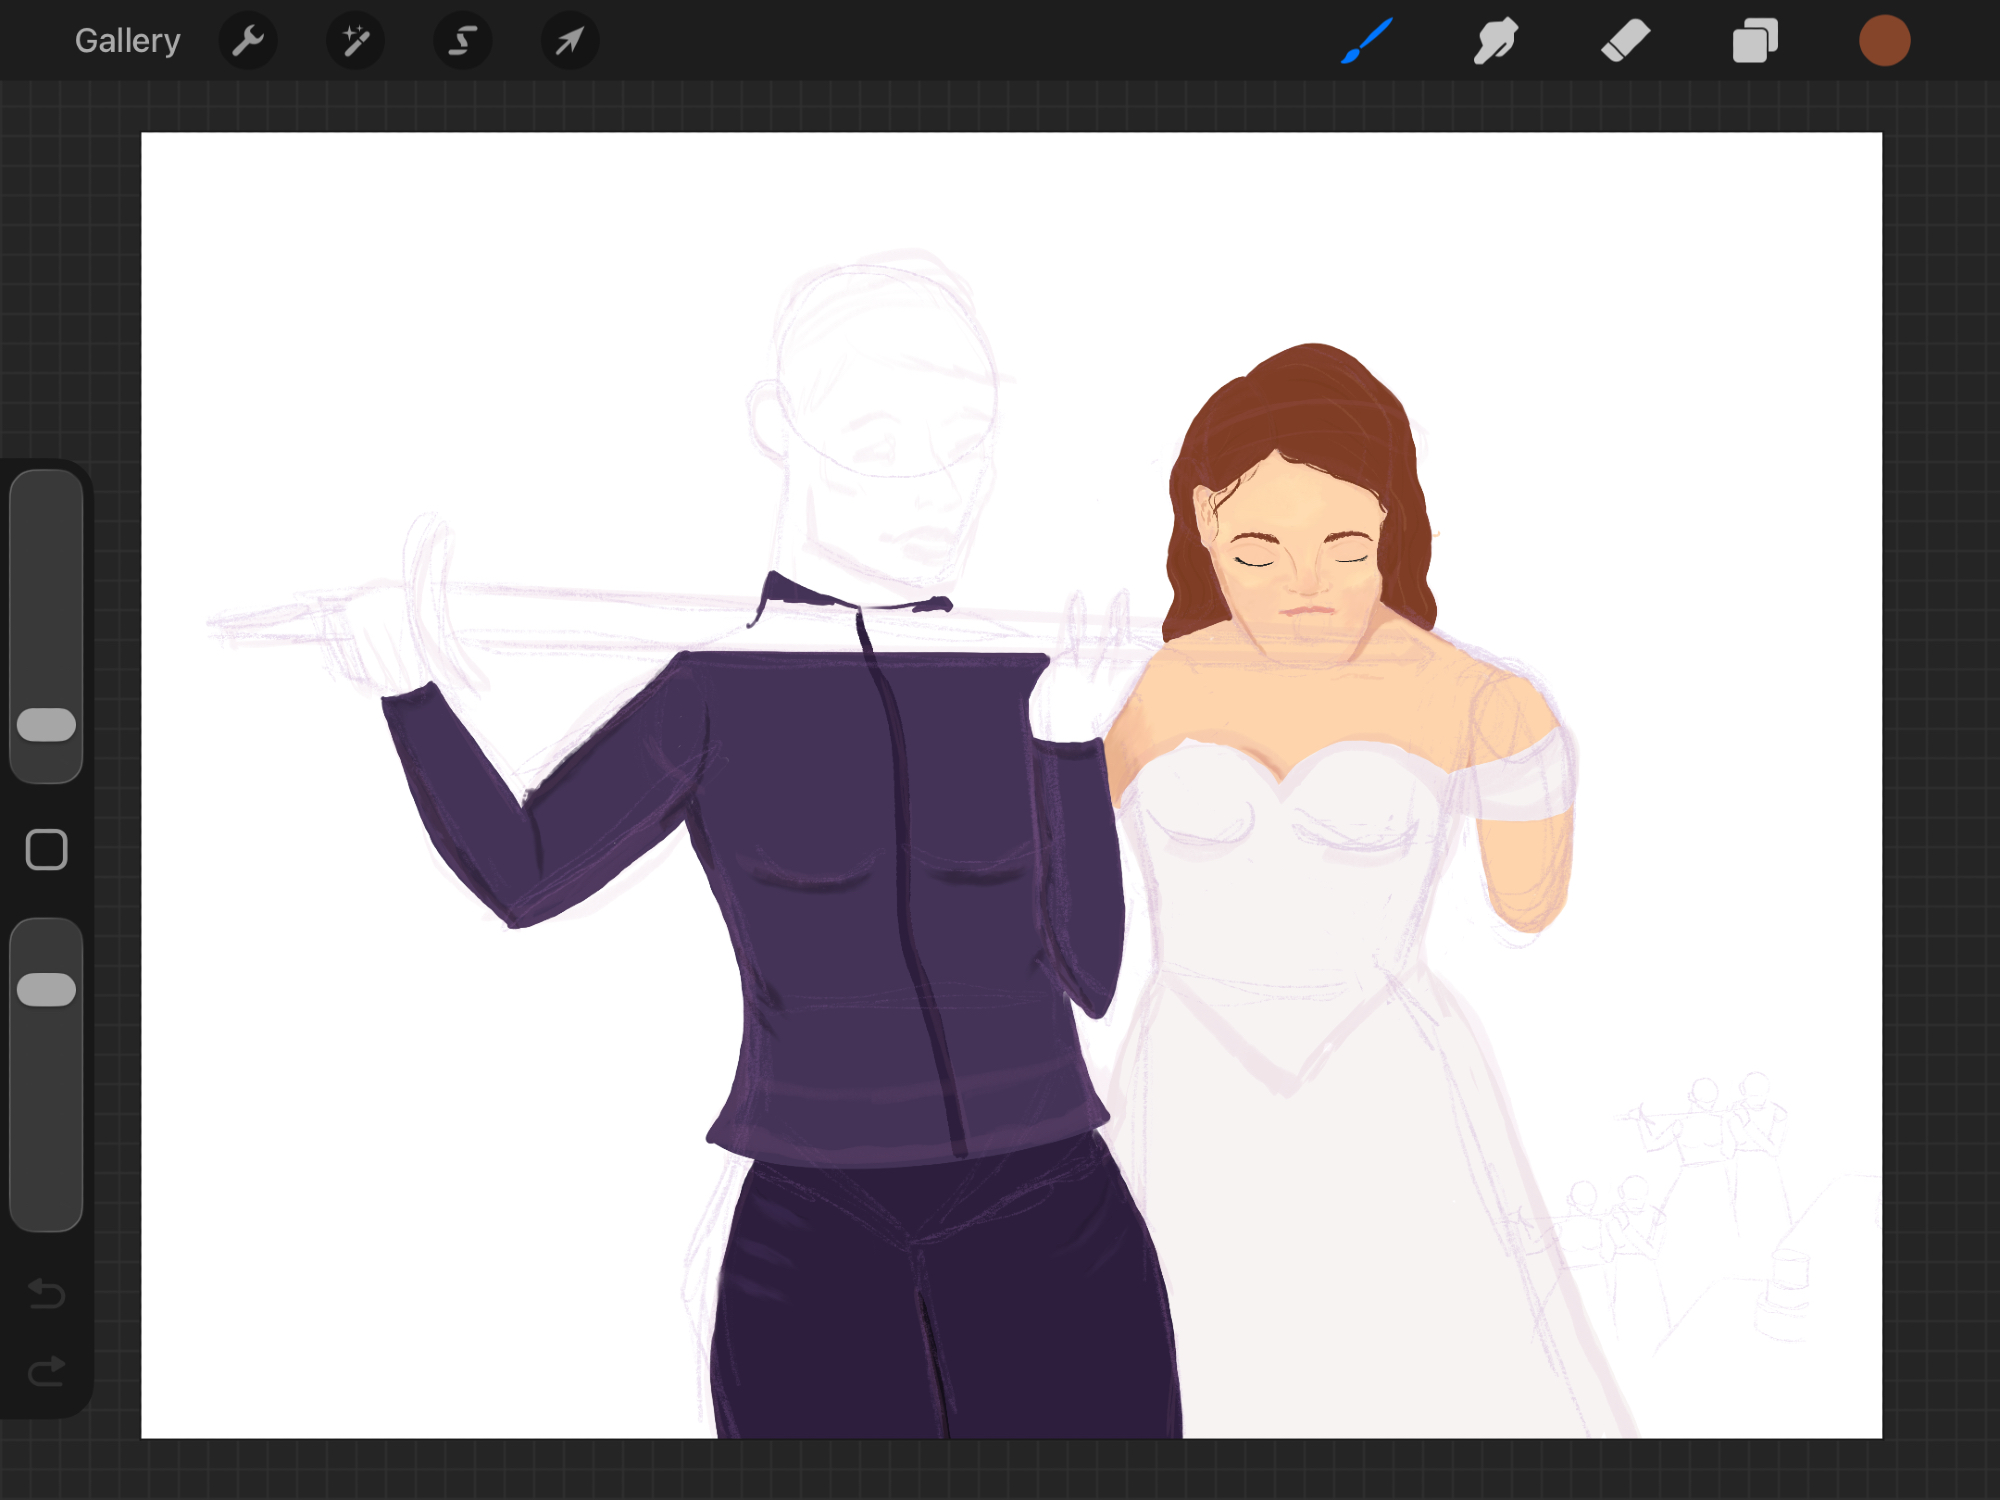Redo the last undone action

46,1371
